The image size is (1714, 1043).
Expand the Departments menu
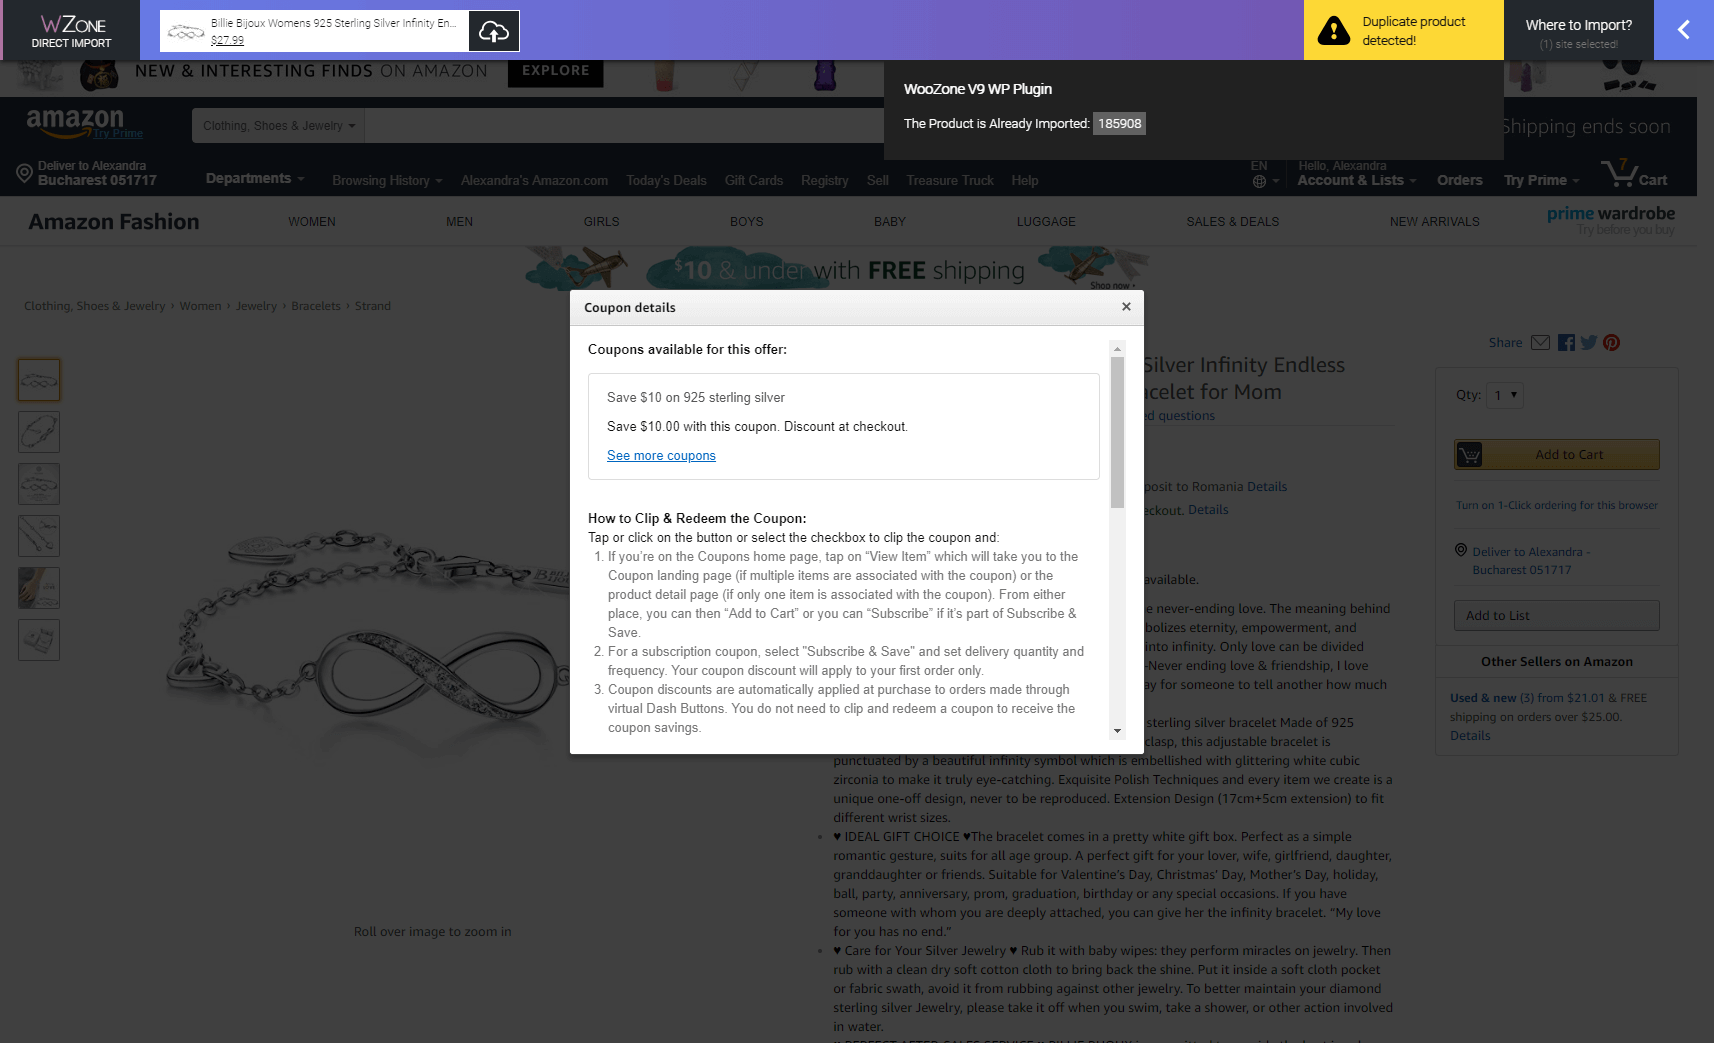point(255,178)
